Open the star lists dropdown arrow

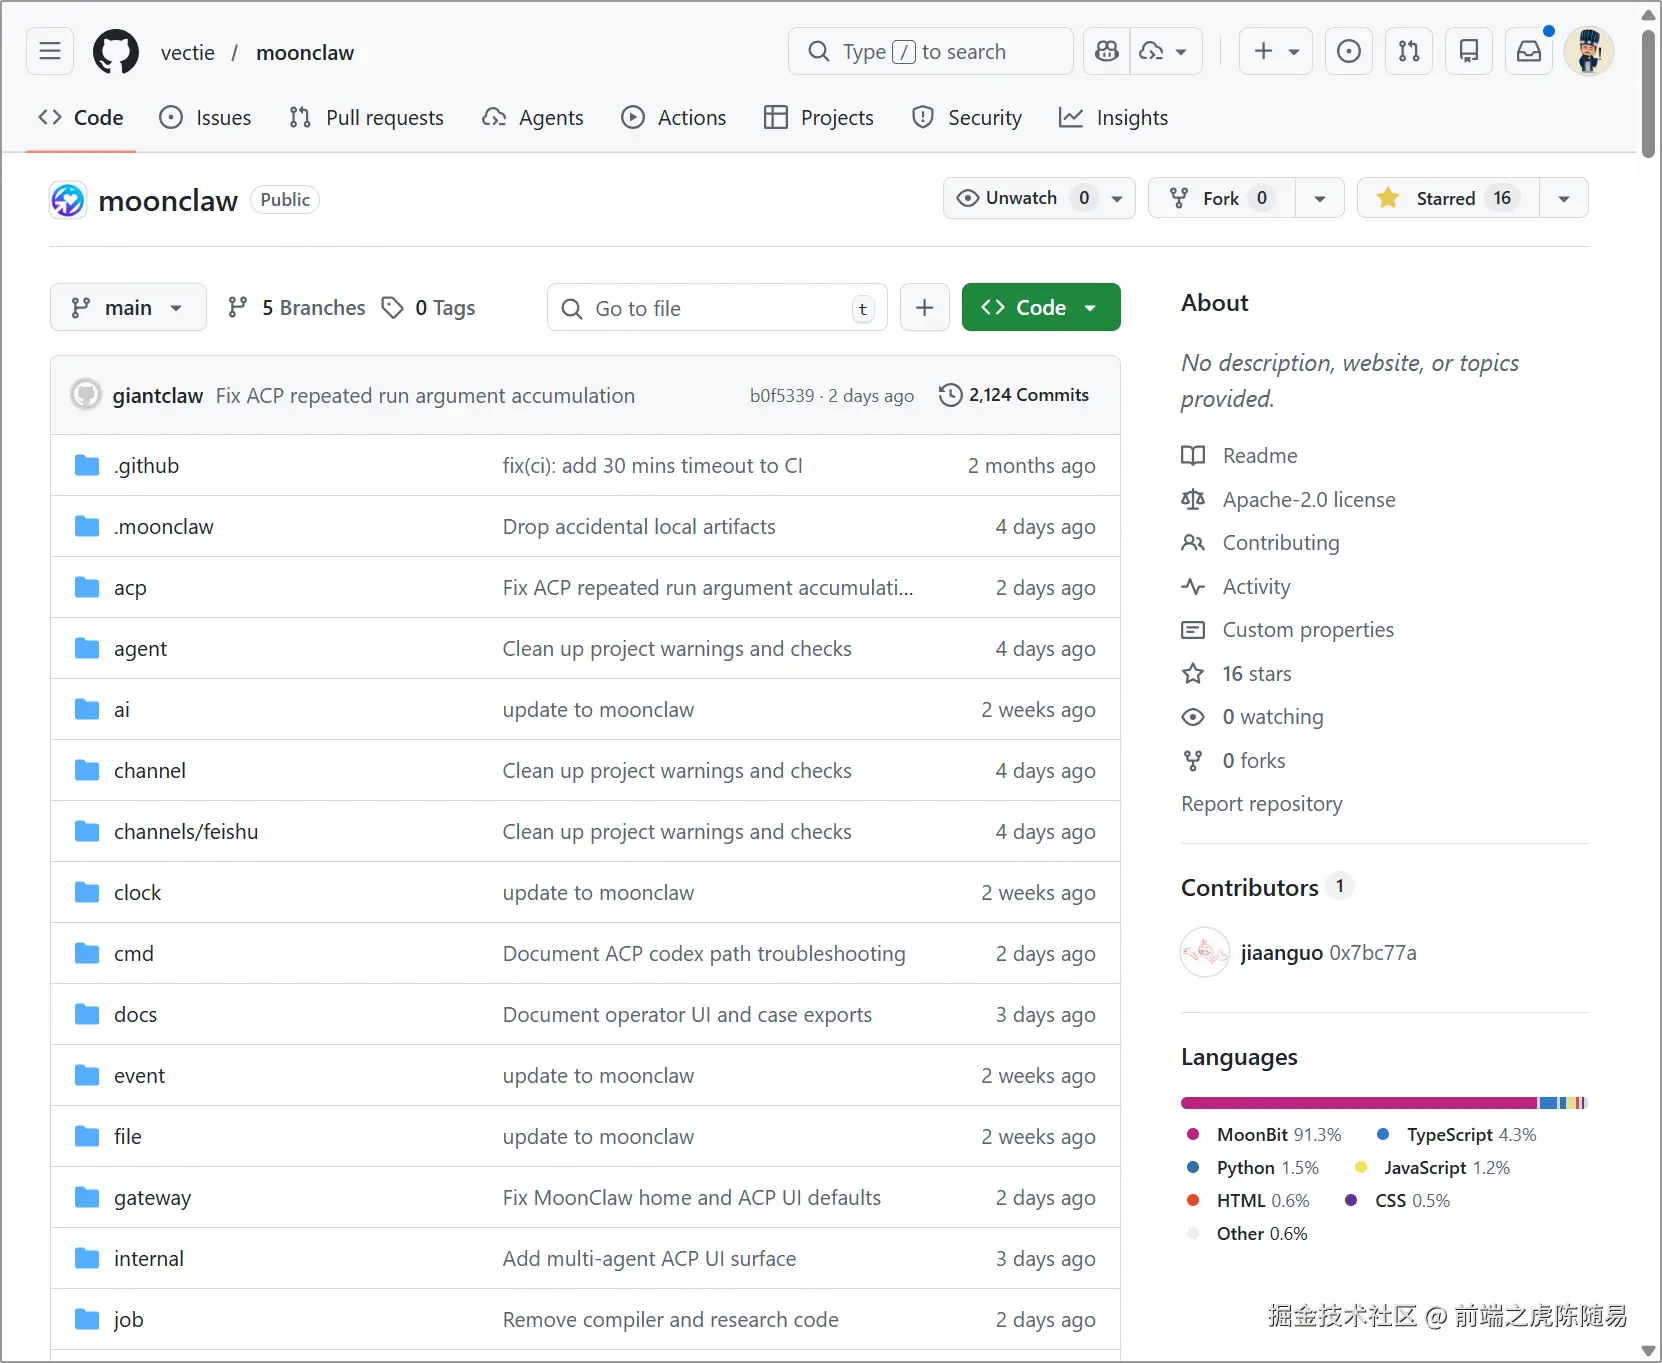click(1564, 198)
